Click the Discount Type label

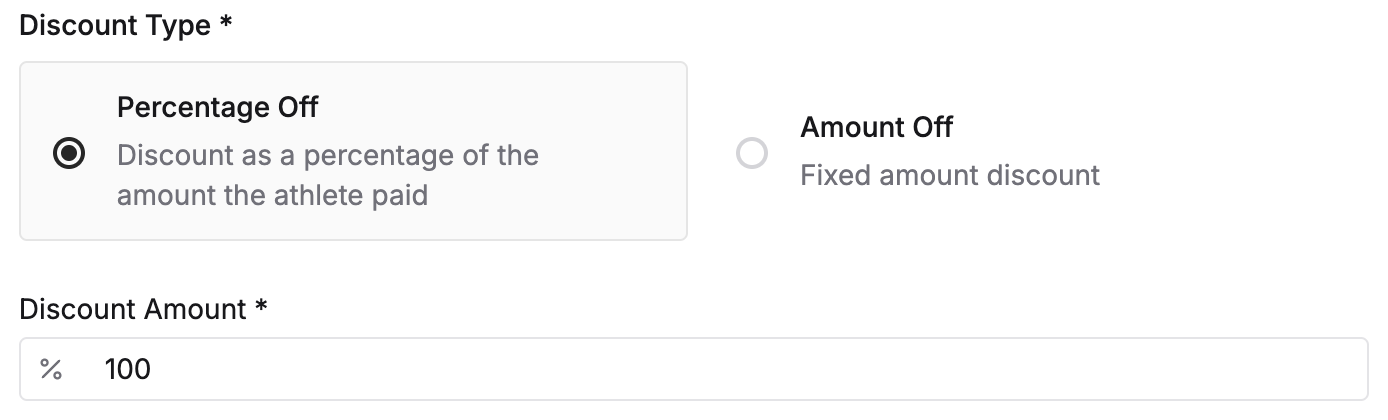115,26
